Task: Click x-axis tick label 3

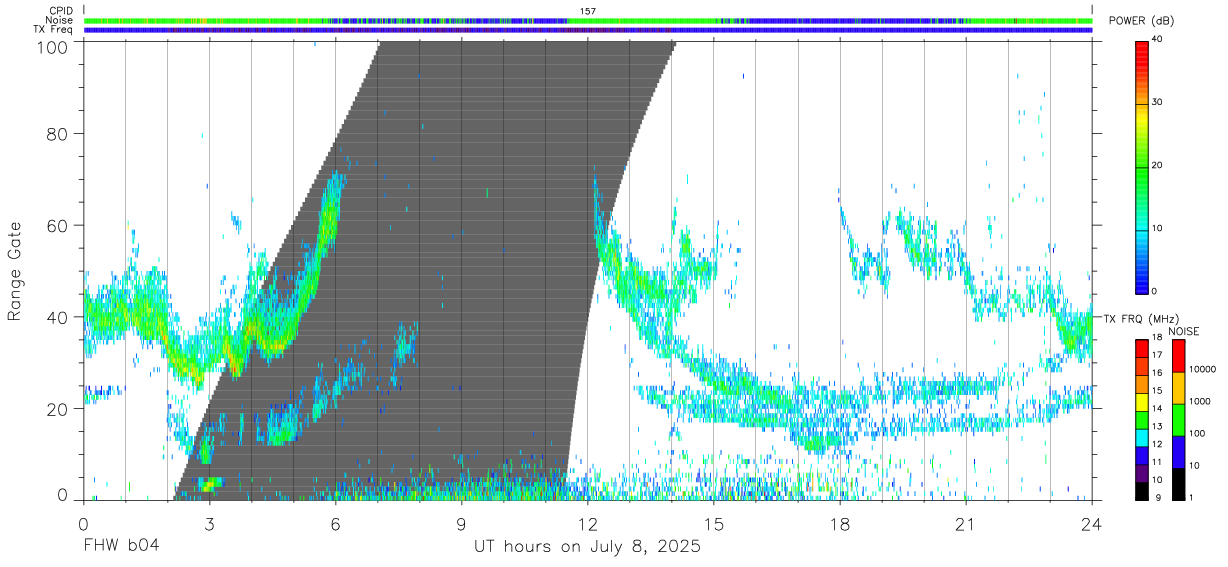Action: click(210, 525)
